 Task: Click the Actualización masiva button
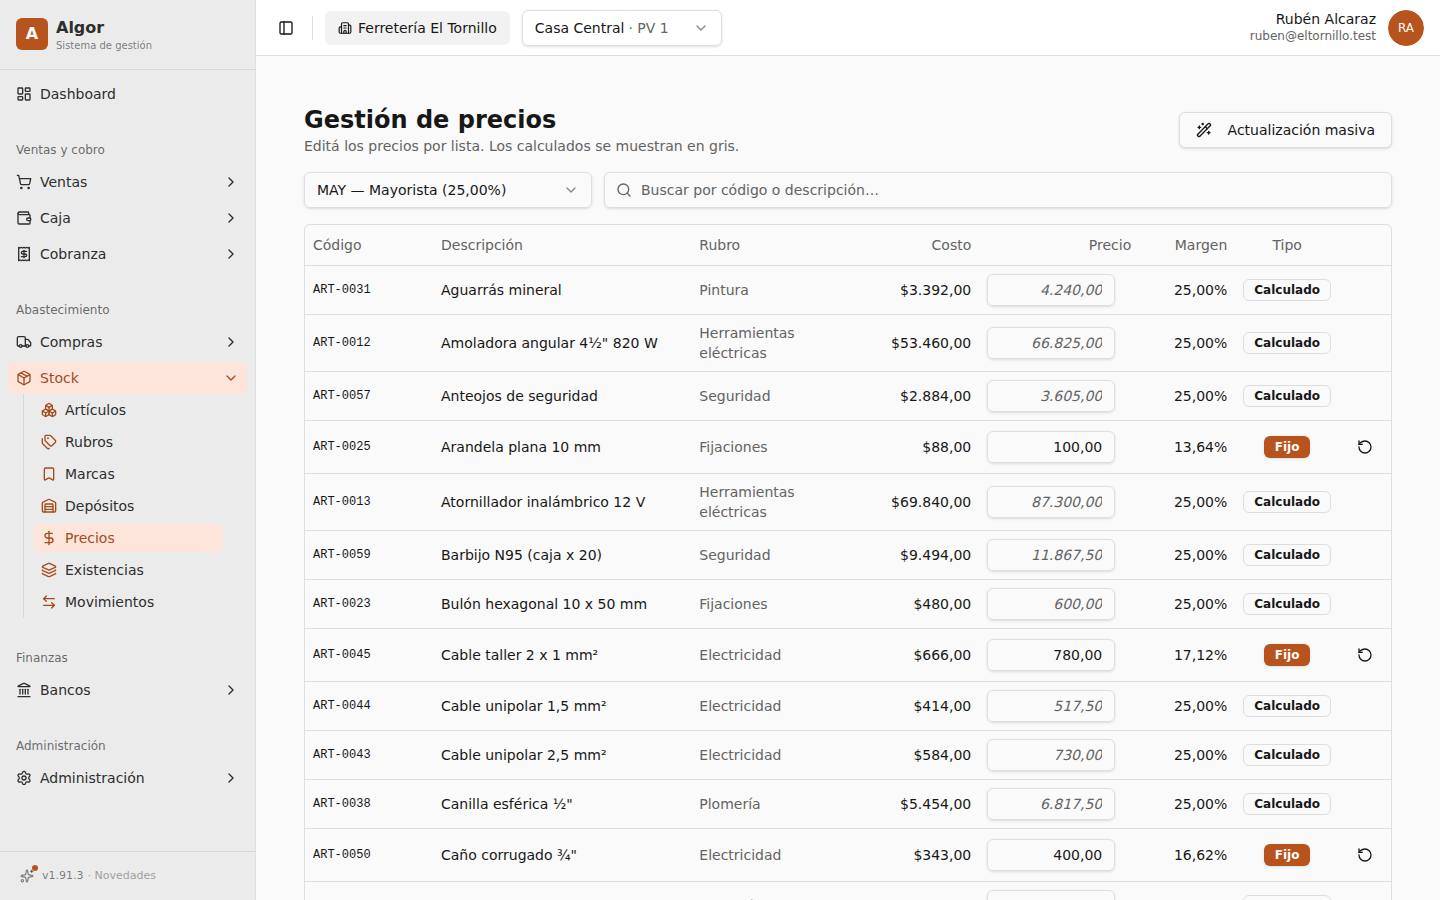[1285, 130]
